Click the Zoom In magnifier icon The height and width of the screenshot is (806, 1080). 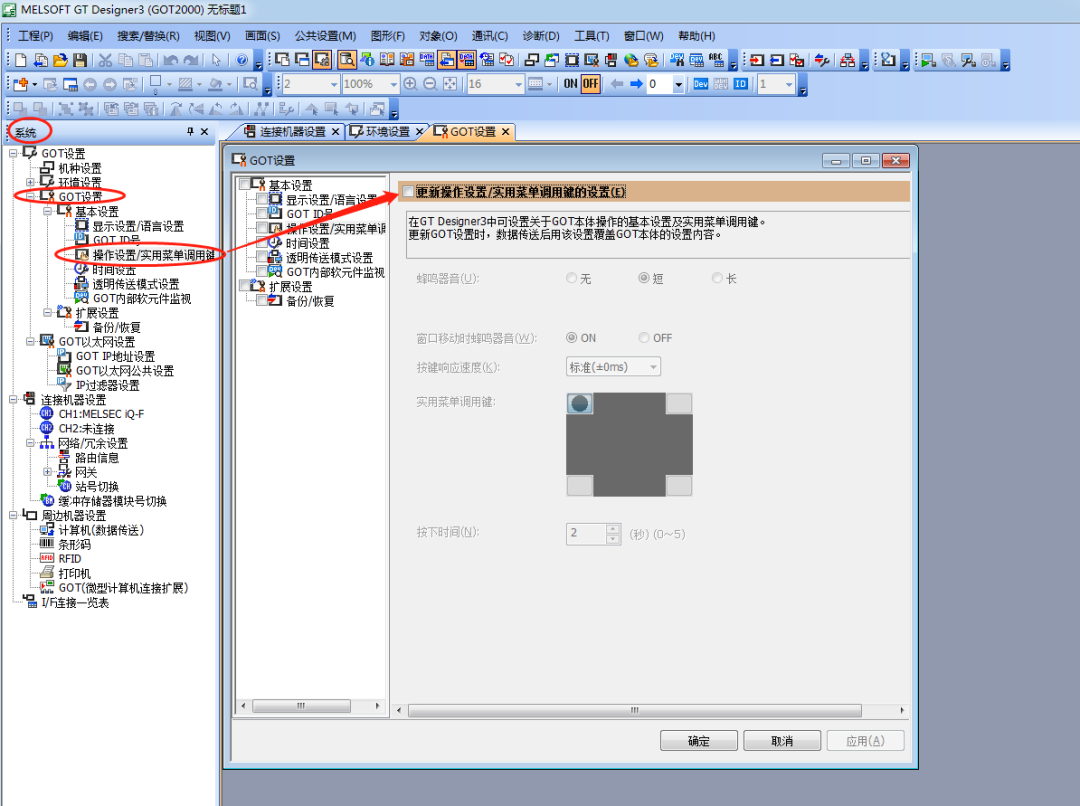(412, 83)
